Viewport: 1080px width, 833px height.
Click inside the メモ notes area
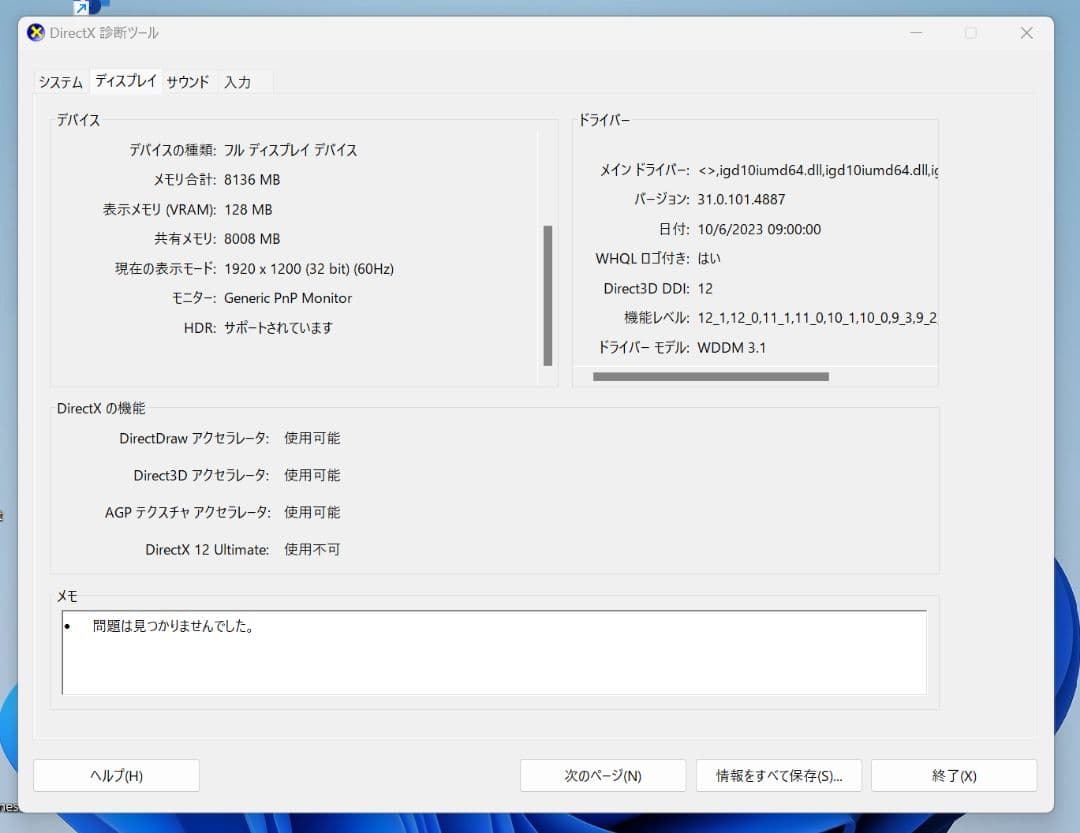pyautogui.click(x=494, y=655)
